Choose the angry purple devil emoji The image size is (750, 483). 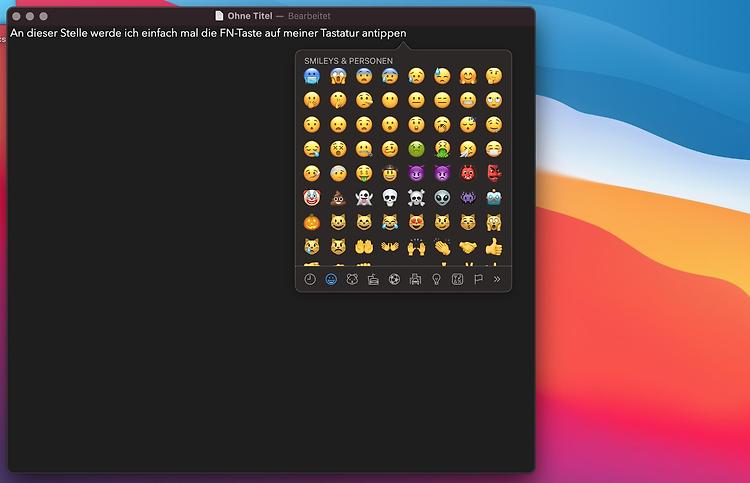442,174
